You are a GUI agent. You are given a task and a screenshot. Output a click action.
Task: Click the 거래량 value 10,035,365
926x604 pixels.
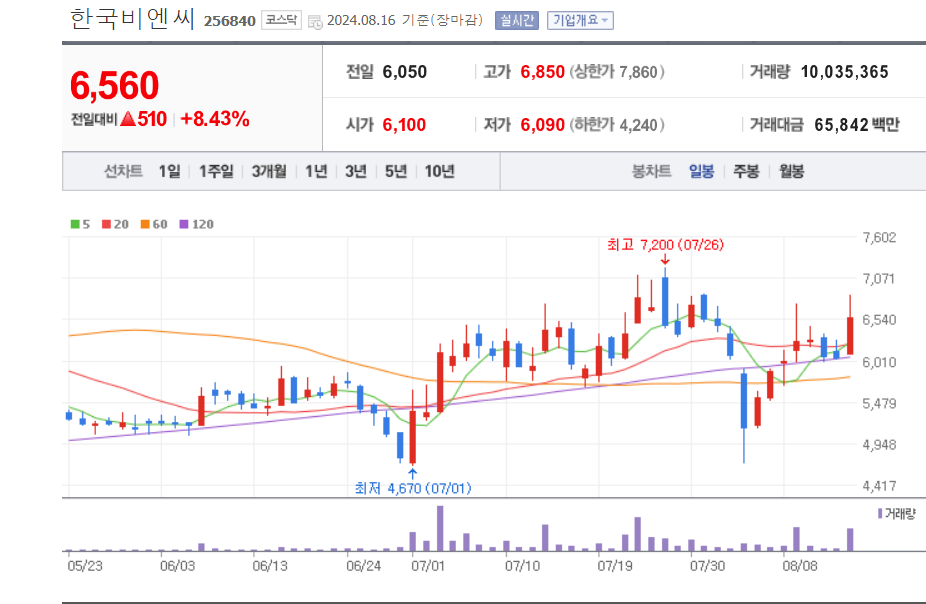tap(845, 72)
